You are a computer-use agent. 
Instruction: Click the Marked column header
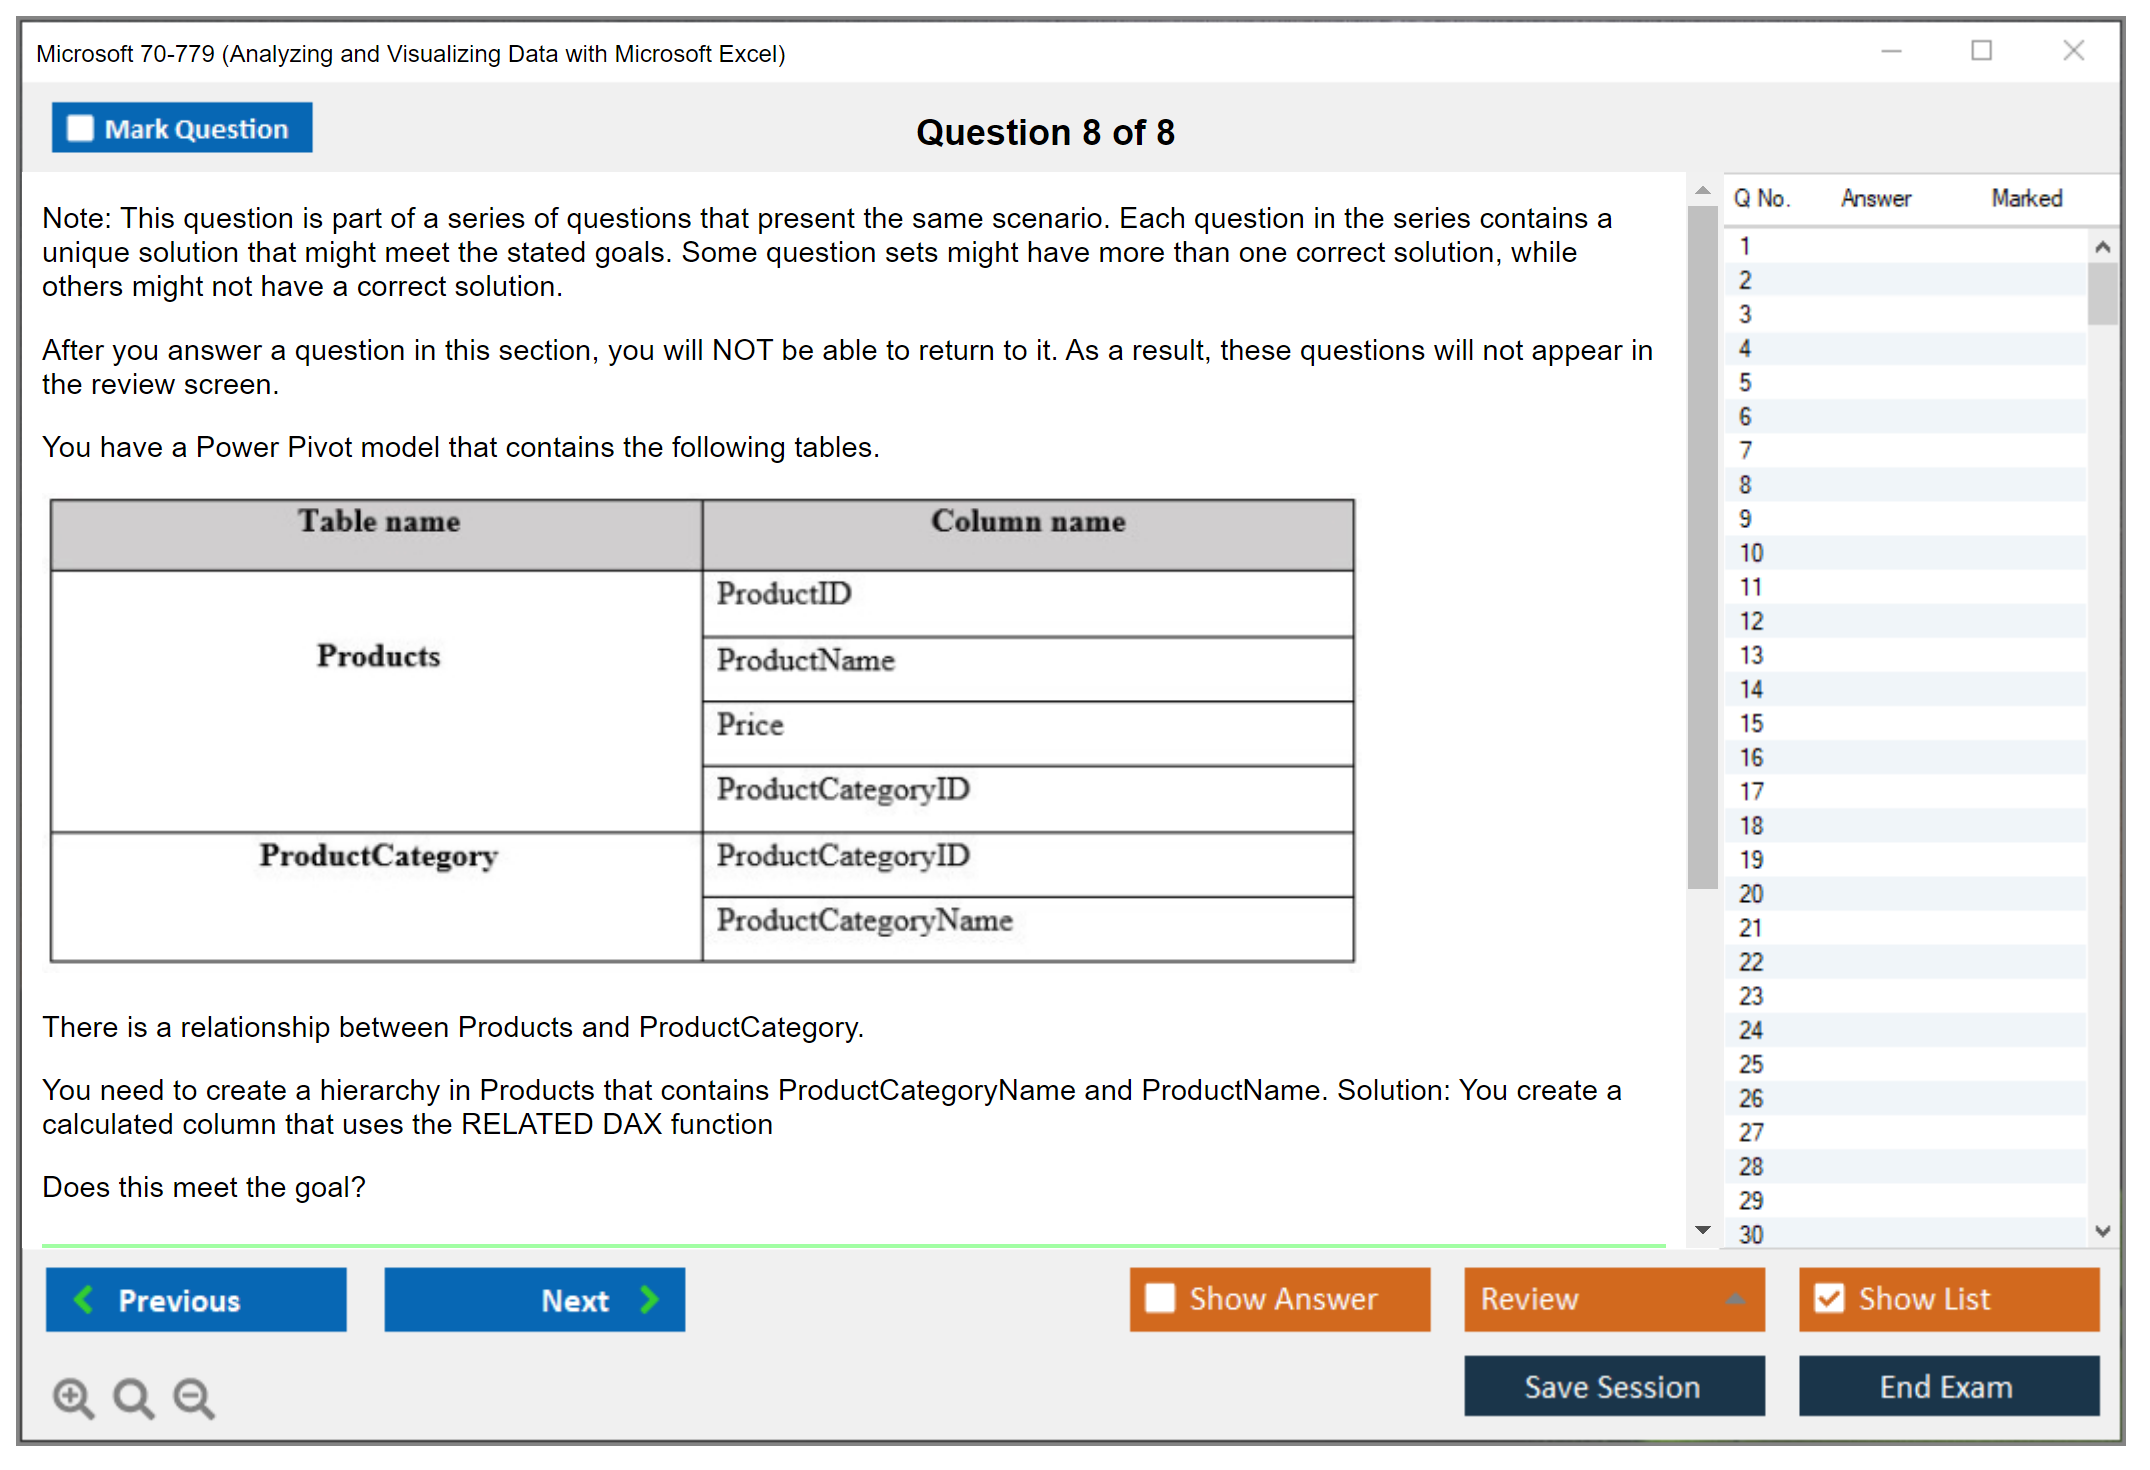click(2026, 198)
